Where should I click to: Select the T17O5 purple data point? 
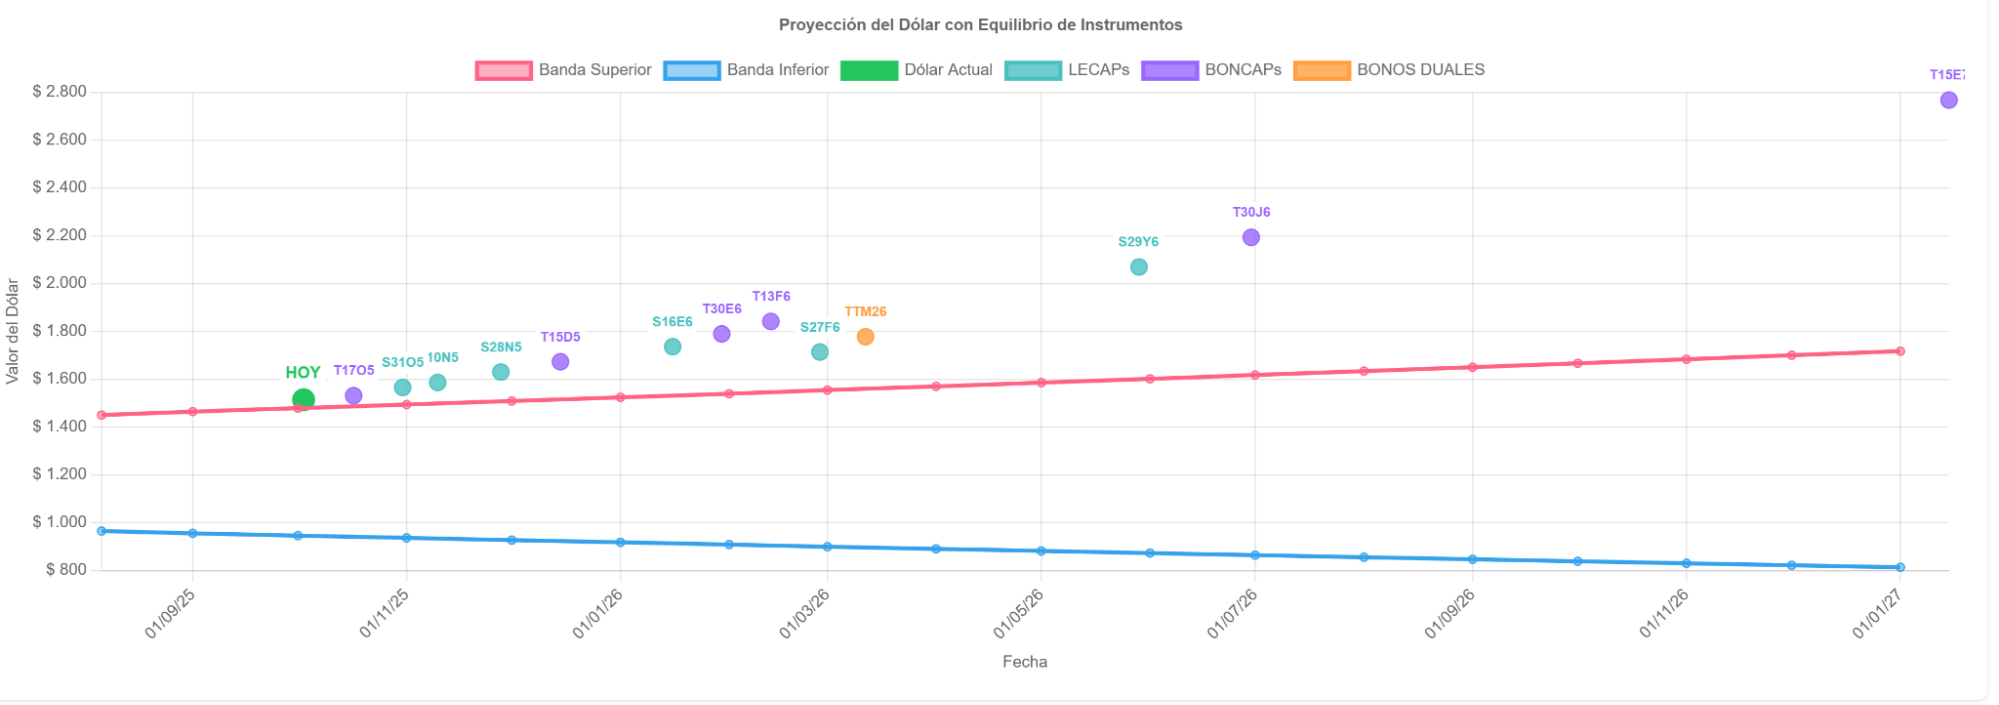tap(353, 396)
